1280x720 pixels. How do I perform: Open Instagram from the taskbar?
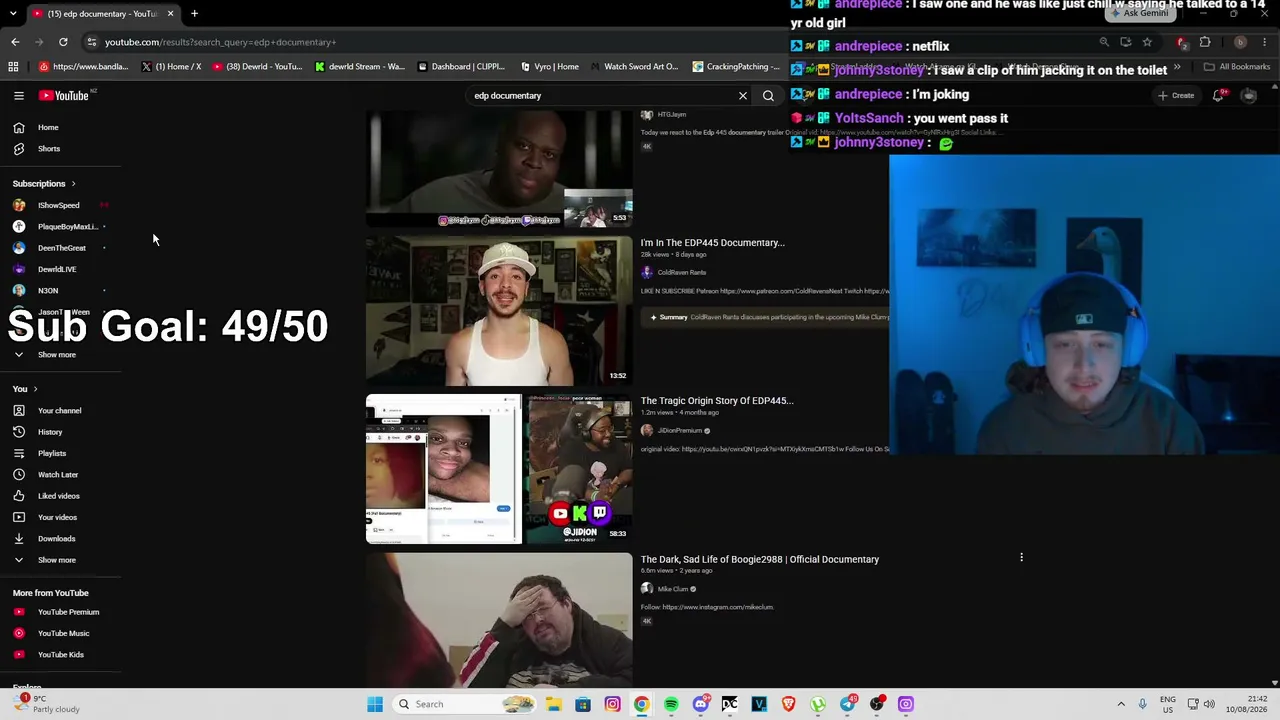[612, 704]
